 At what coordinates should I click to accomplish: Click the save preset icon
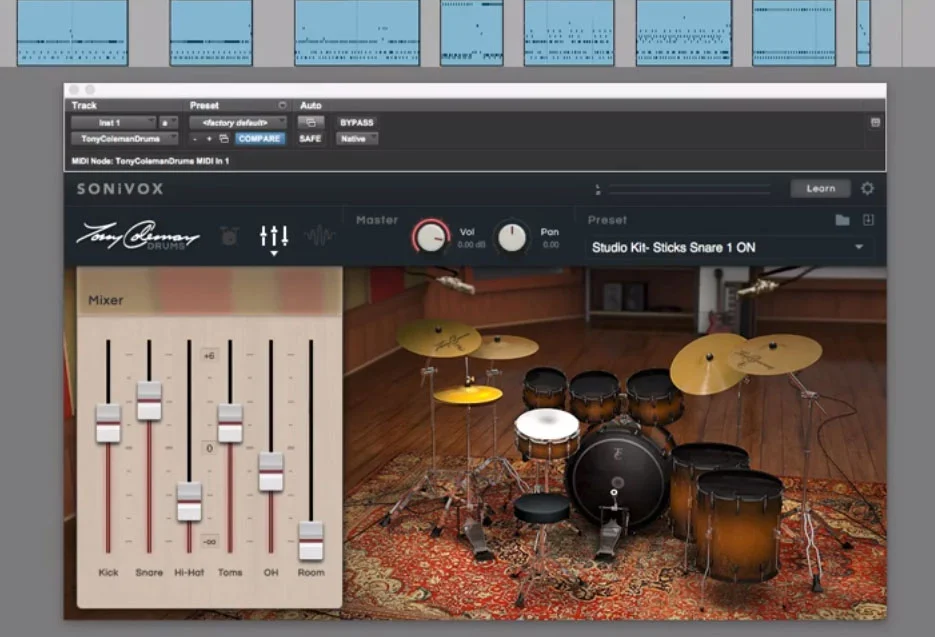868,220
